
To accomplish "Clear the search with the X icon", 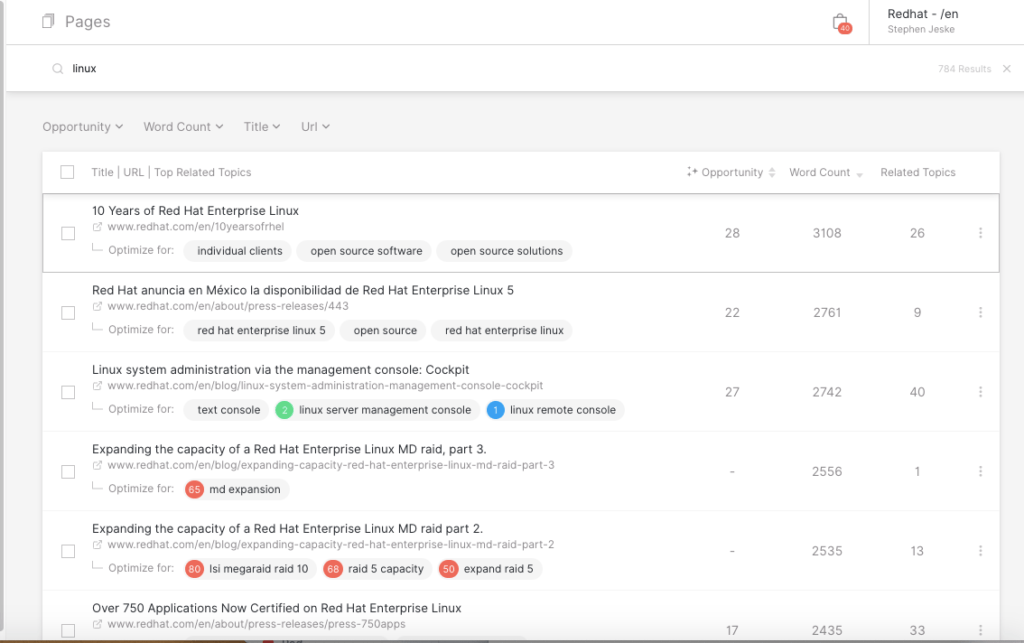I will pyautogui.click(x=1006, y=69).
